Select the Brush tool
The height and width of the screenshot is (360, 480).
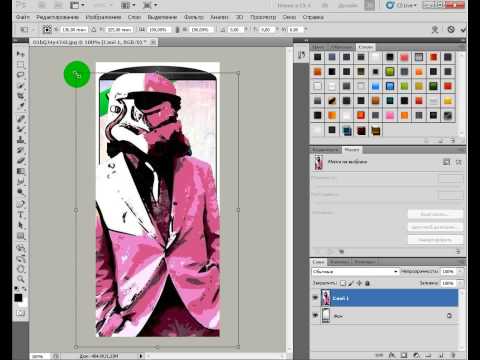pyautogui.click(x=20, y=129)
